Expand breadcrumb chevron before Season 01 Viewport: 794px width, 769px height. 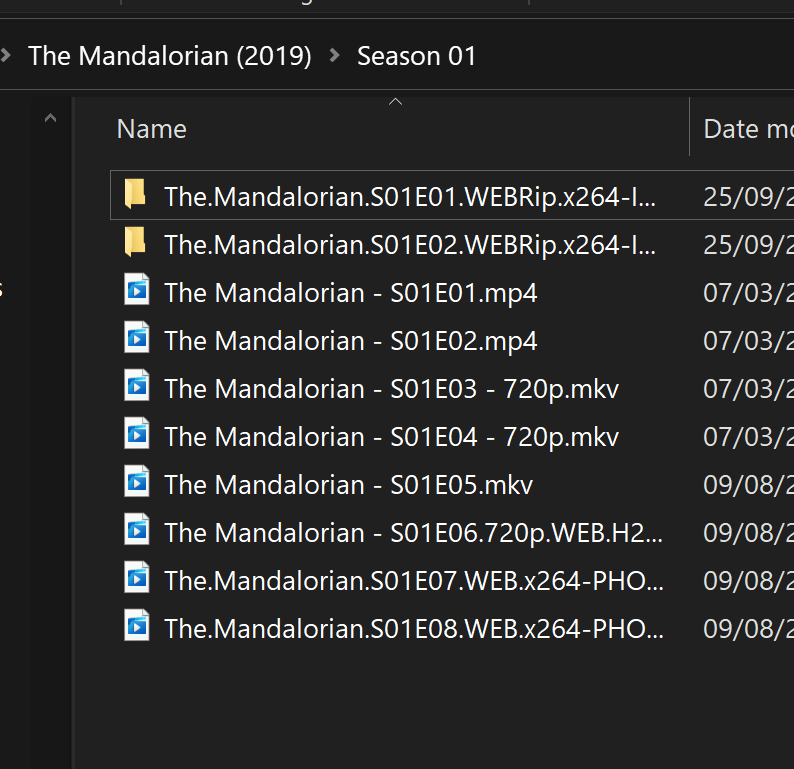(x=334, y=56)
